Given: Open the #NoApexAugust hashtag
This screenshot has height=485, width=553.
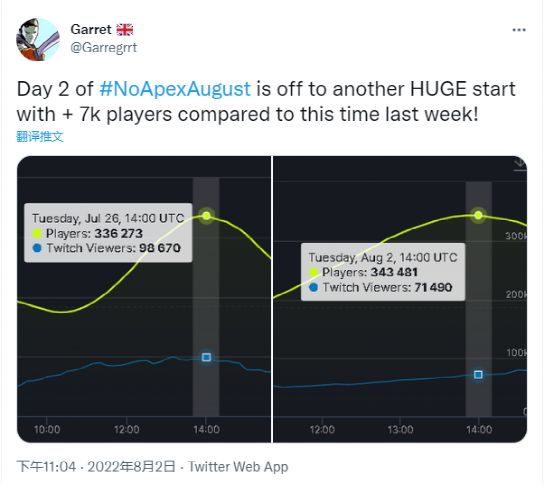Looking at the screenshot, I should (175, 89).
